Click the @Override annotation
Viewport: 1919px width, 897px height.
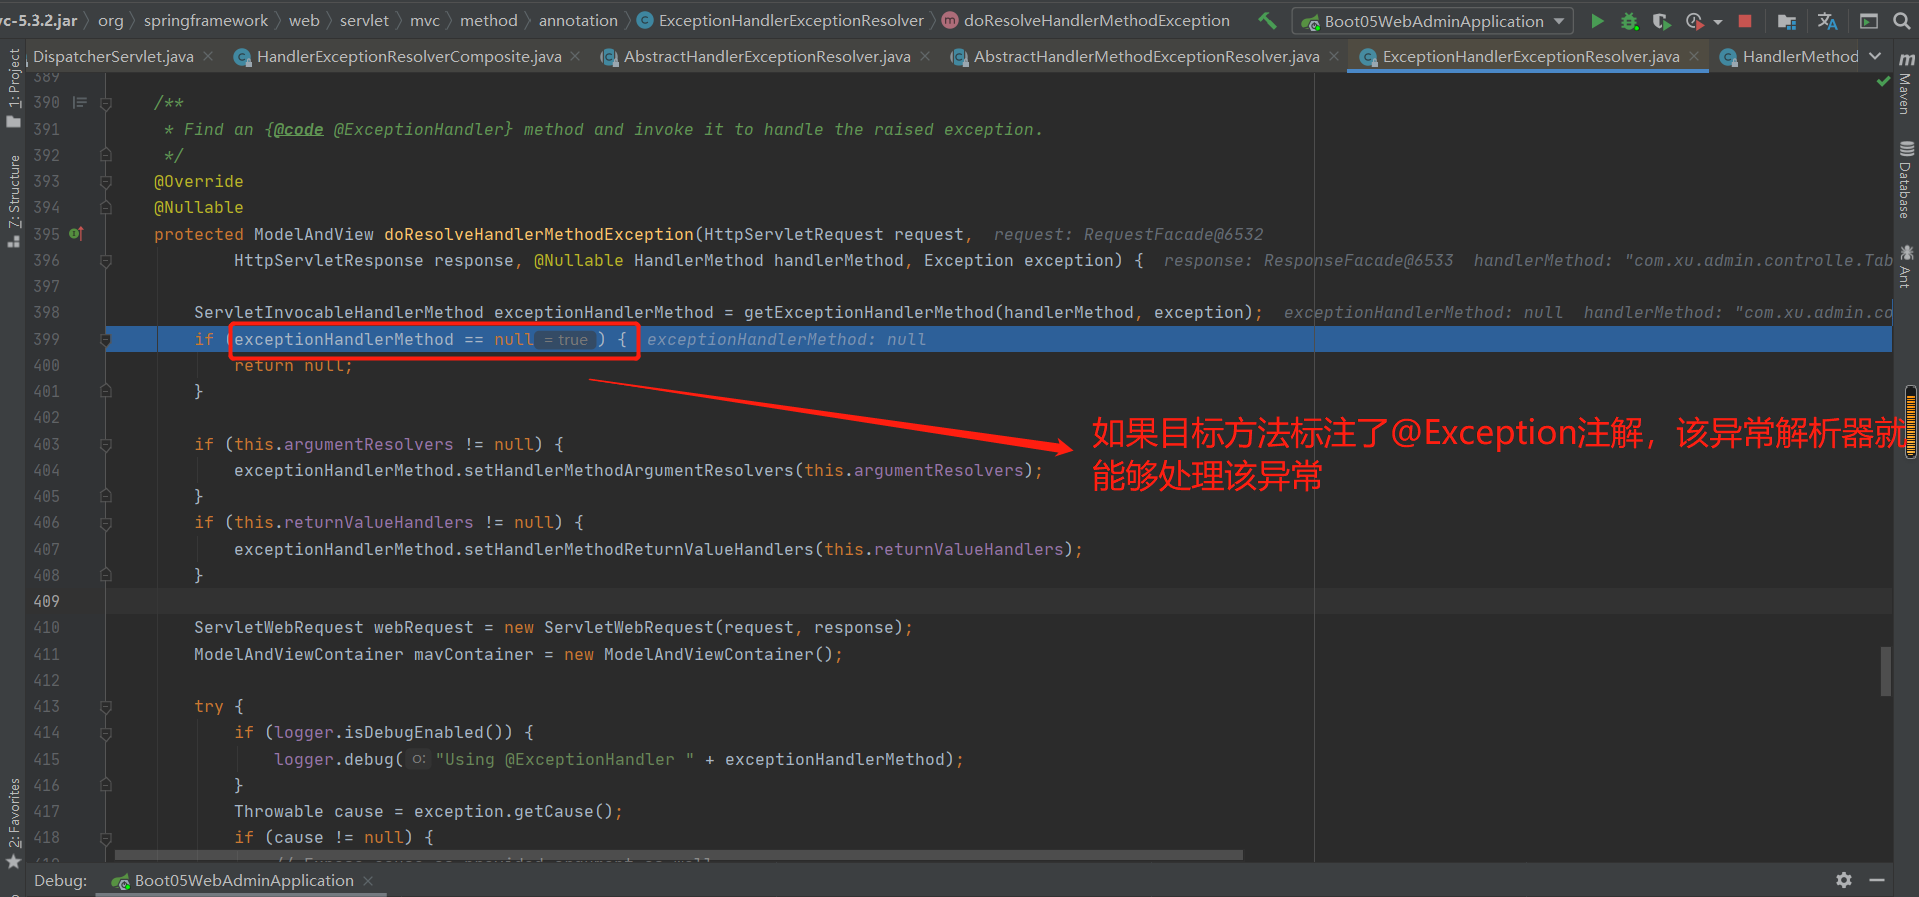click(x=198, y=181)
